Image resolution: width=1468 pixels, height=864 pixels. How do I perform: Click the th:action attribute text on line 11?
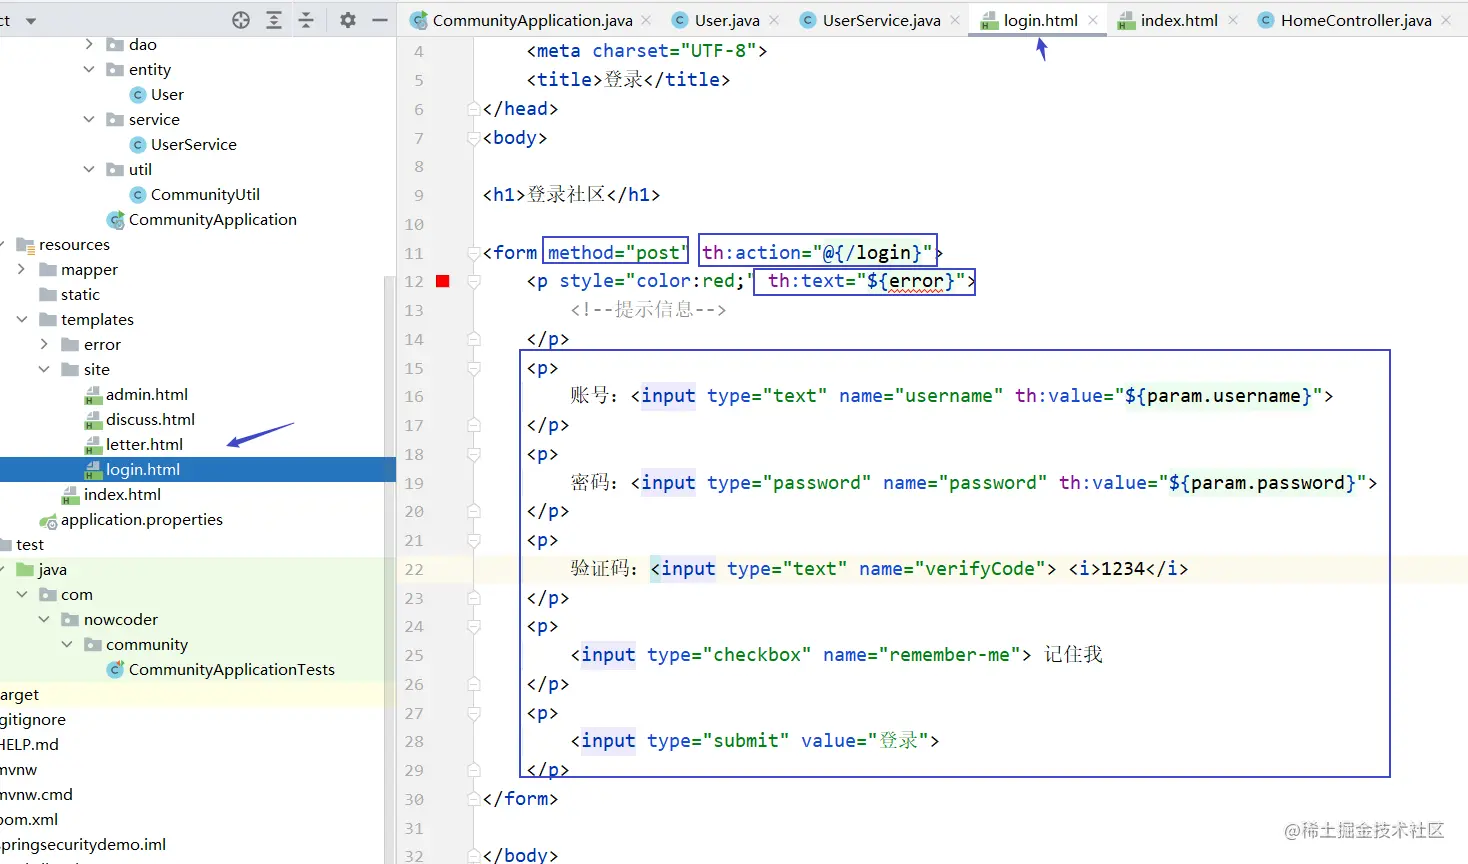click(817, 252)
